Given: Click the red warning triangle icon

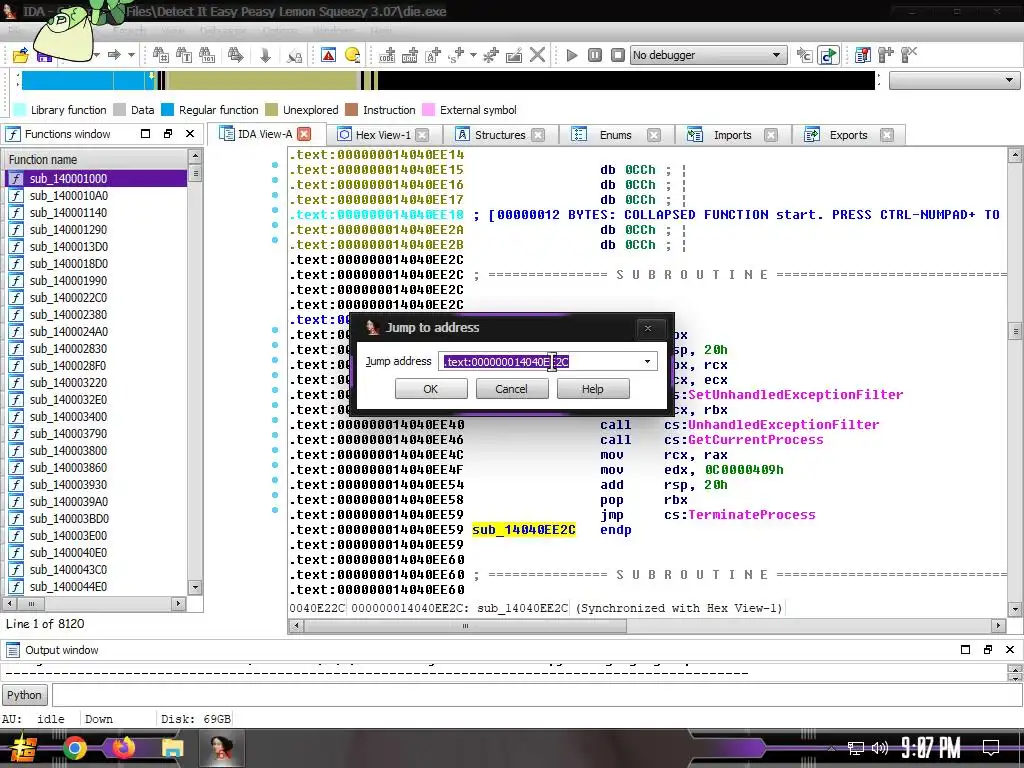Looking at the screenshot, I should tap(328, 55).
